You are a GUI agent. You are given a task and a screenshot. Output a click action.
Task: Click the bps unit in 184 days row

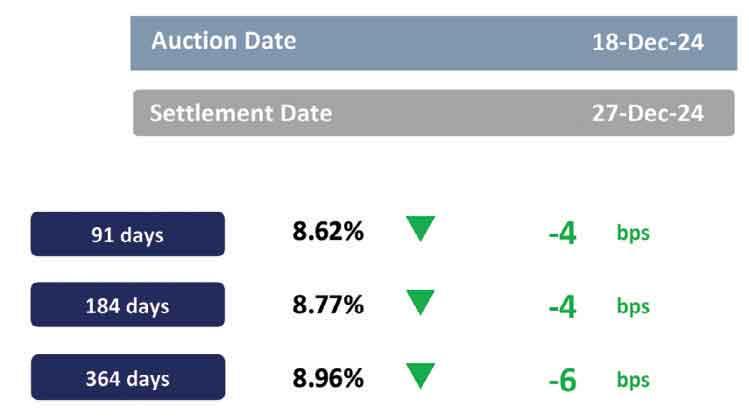(x=633, y=307)
